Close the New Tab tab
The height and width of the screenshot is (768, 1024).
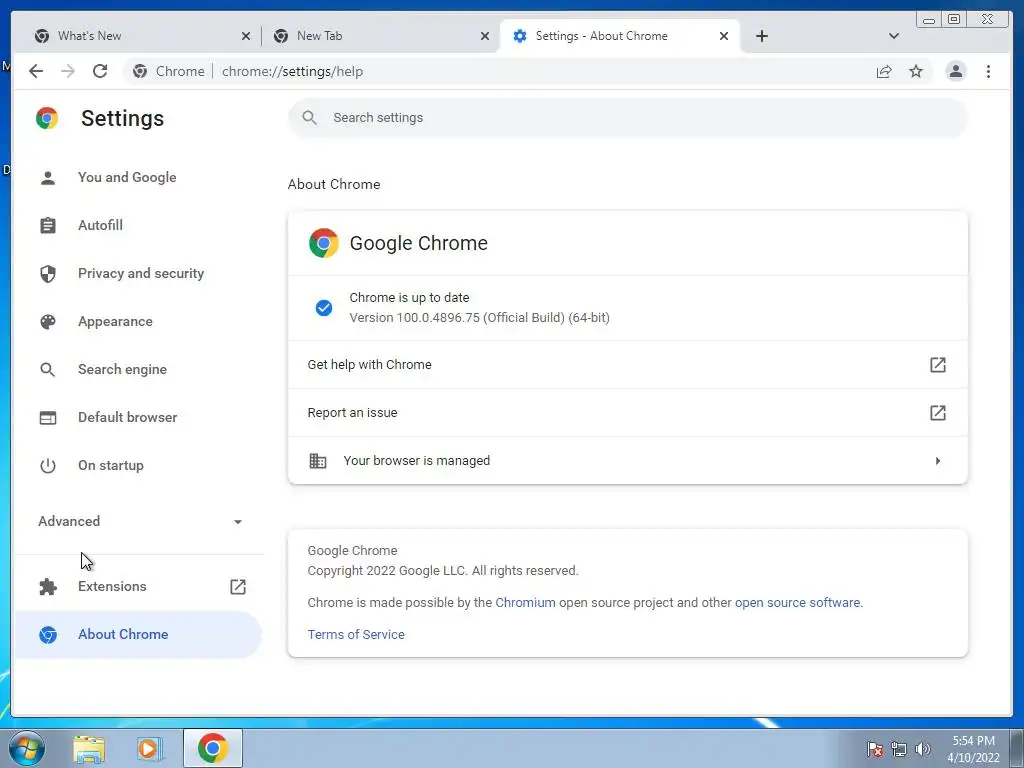[x=485, y=36]
